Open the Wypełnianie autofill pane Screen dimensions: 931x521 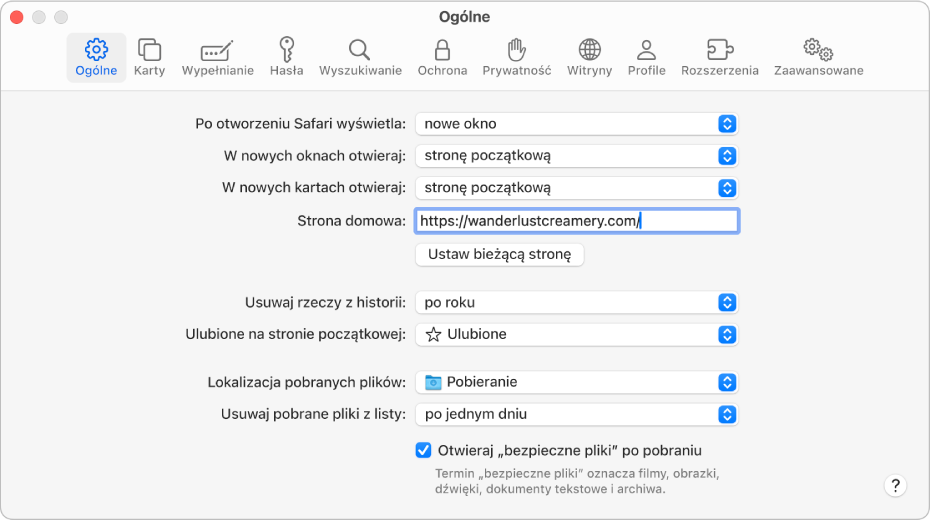pos(217,57)
